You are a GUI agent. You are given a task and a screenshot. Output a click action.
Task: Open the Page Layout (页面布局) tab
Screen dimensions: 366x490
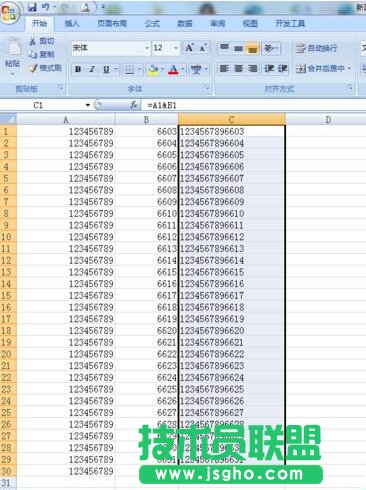tap(112, 24)
